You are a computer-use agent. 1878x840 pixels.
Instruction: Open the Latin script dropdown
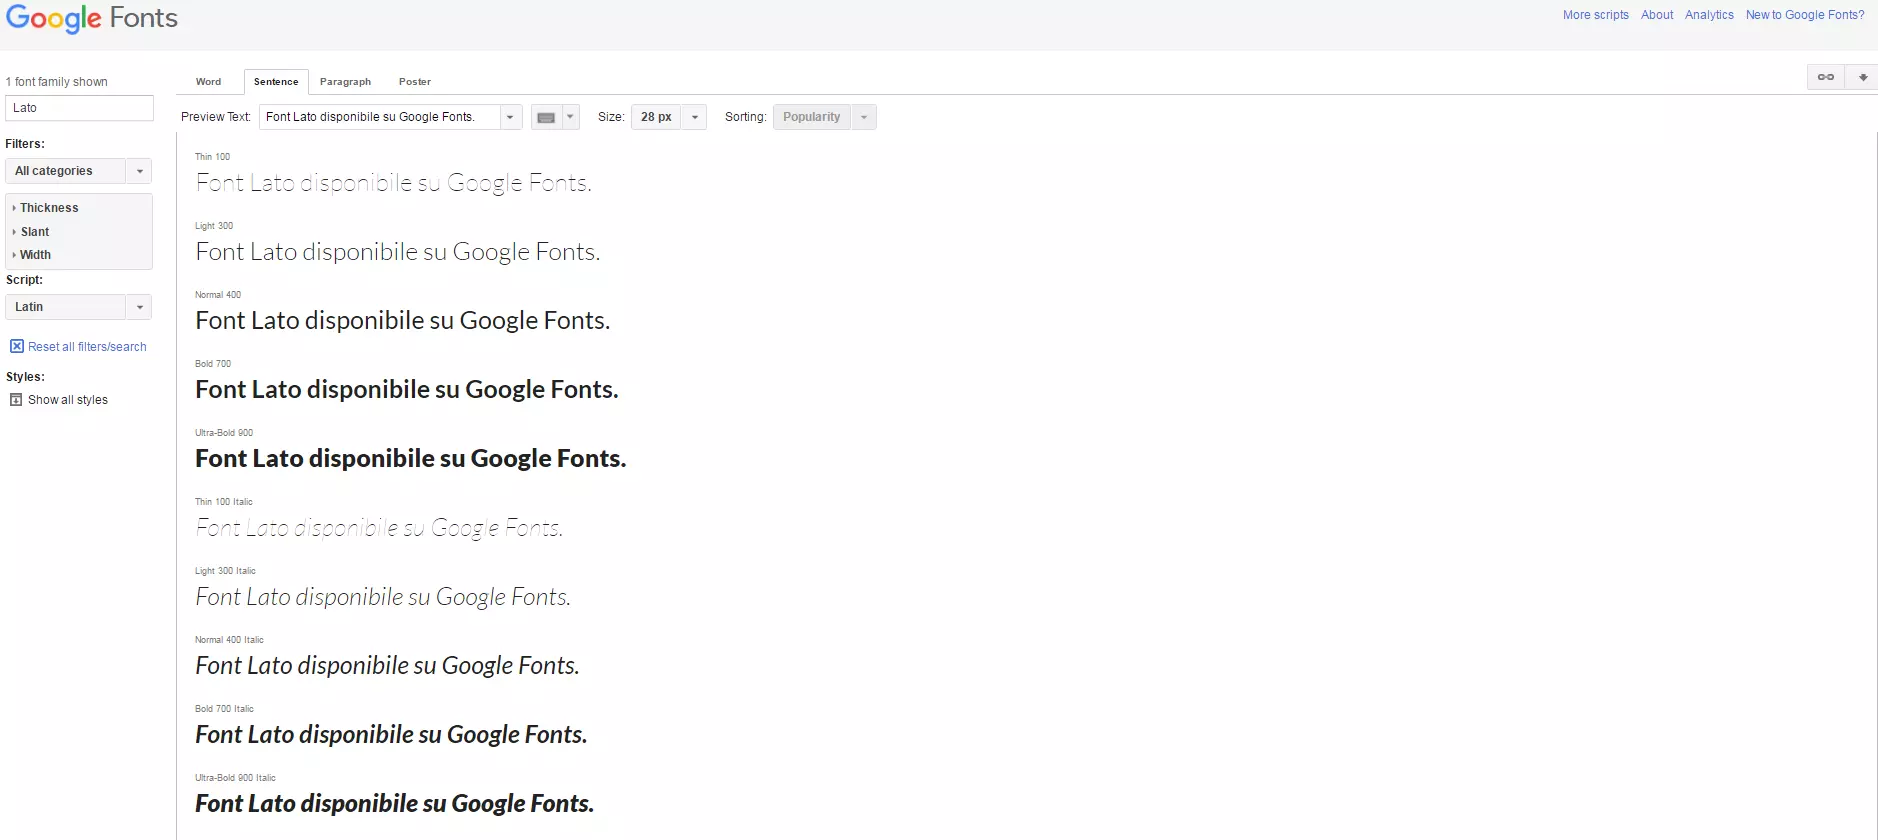click(x=79, y=307)
